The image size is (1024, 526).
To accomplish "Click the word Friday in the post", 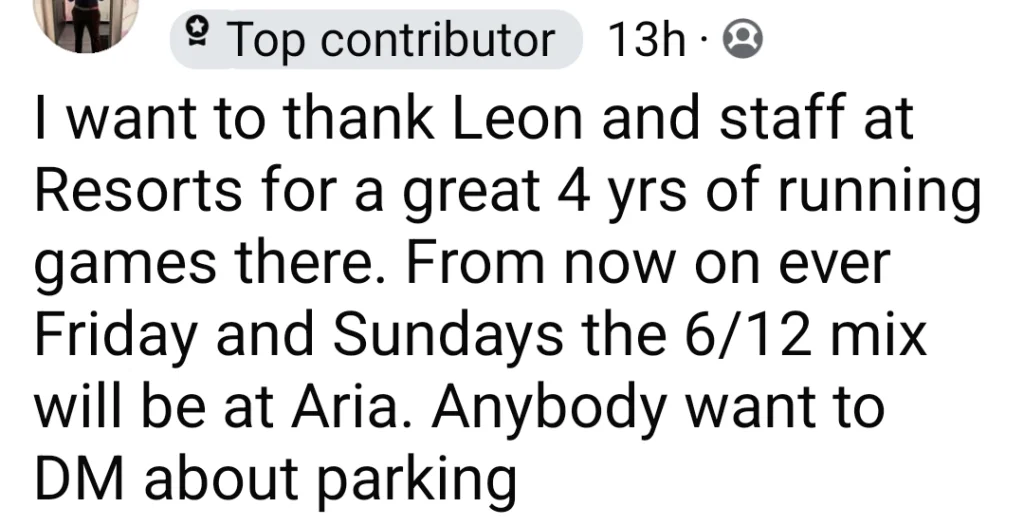I will (115, 336).
